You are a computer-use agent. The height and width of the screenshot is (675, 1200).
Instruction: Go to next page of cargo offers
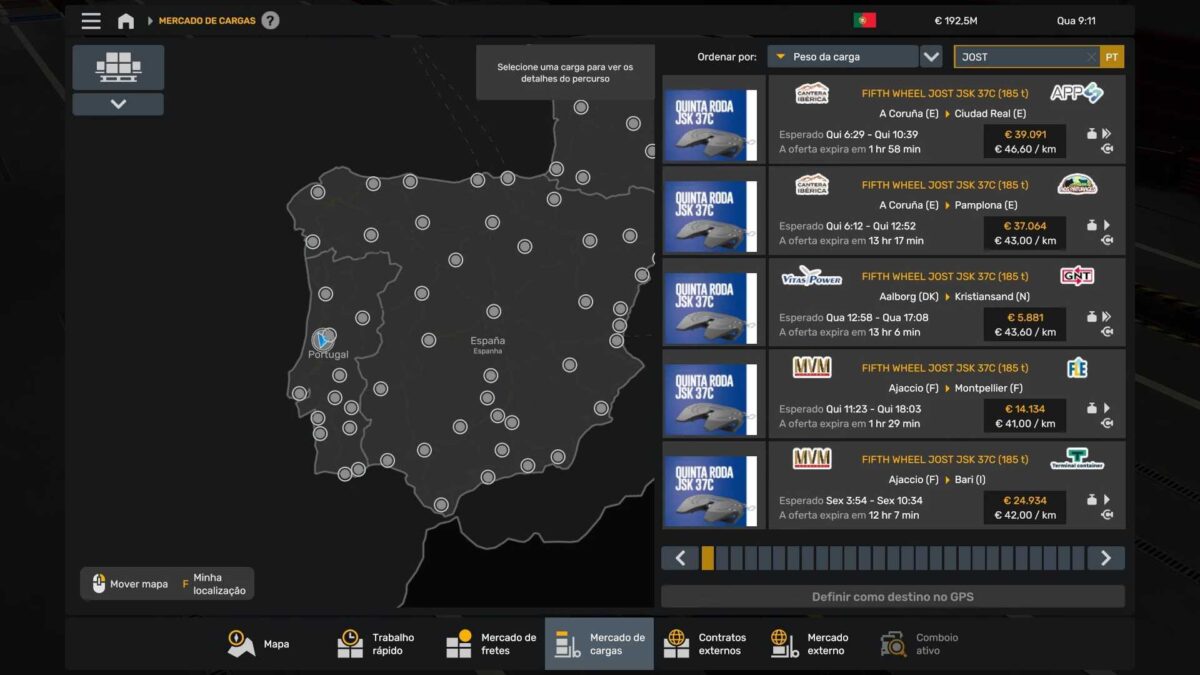click(x=1105, y=558)
